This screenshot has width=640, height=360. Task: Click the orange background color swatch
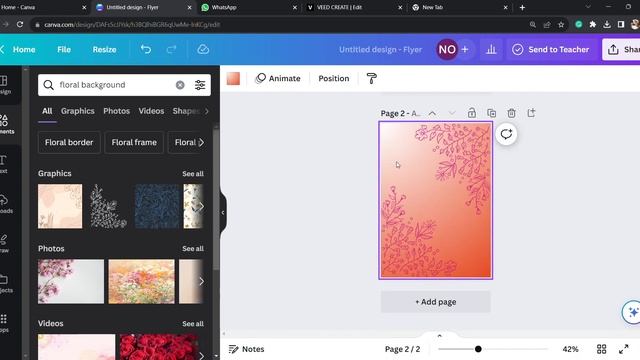pos(233,78)
